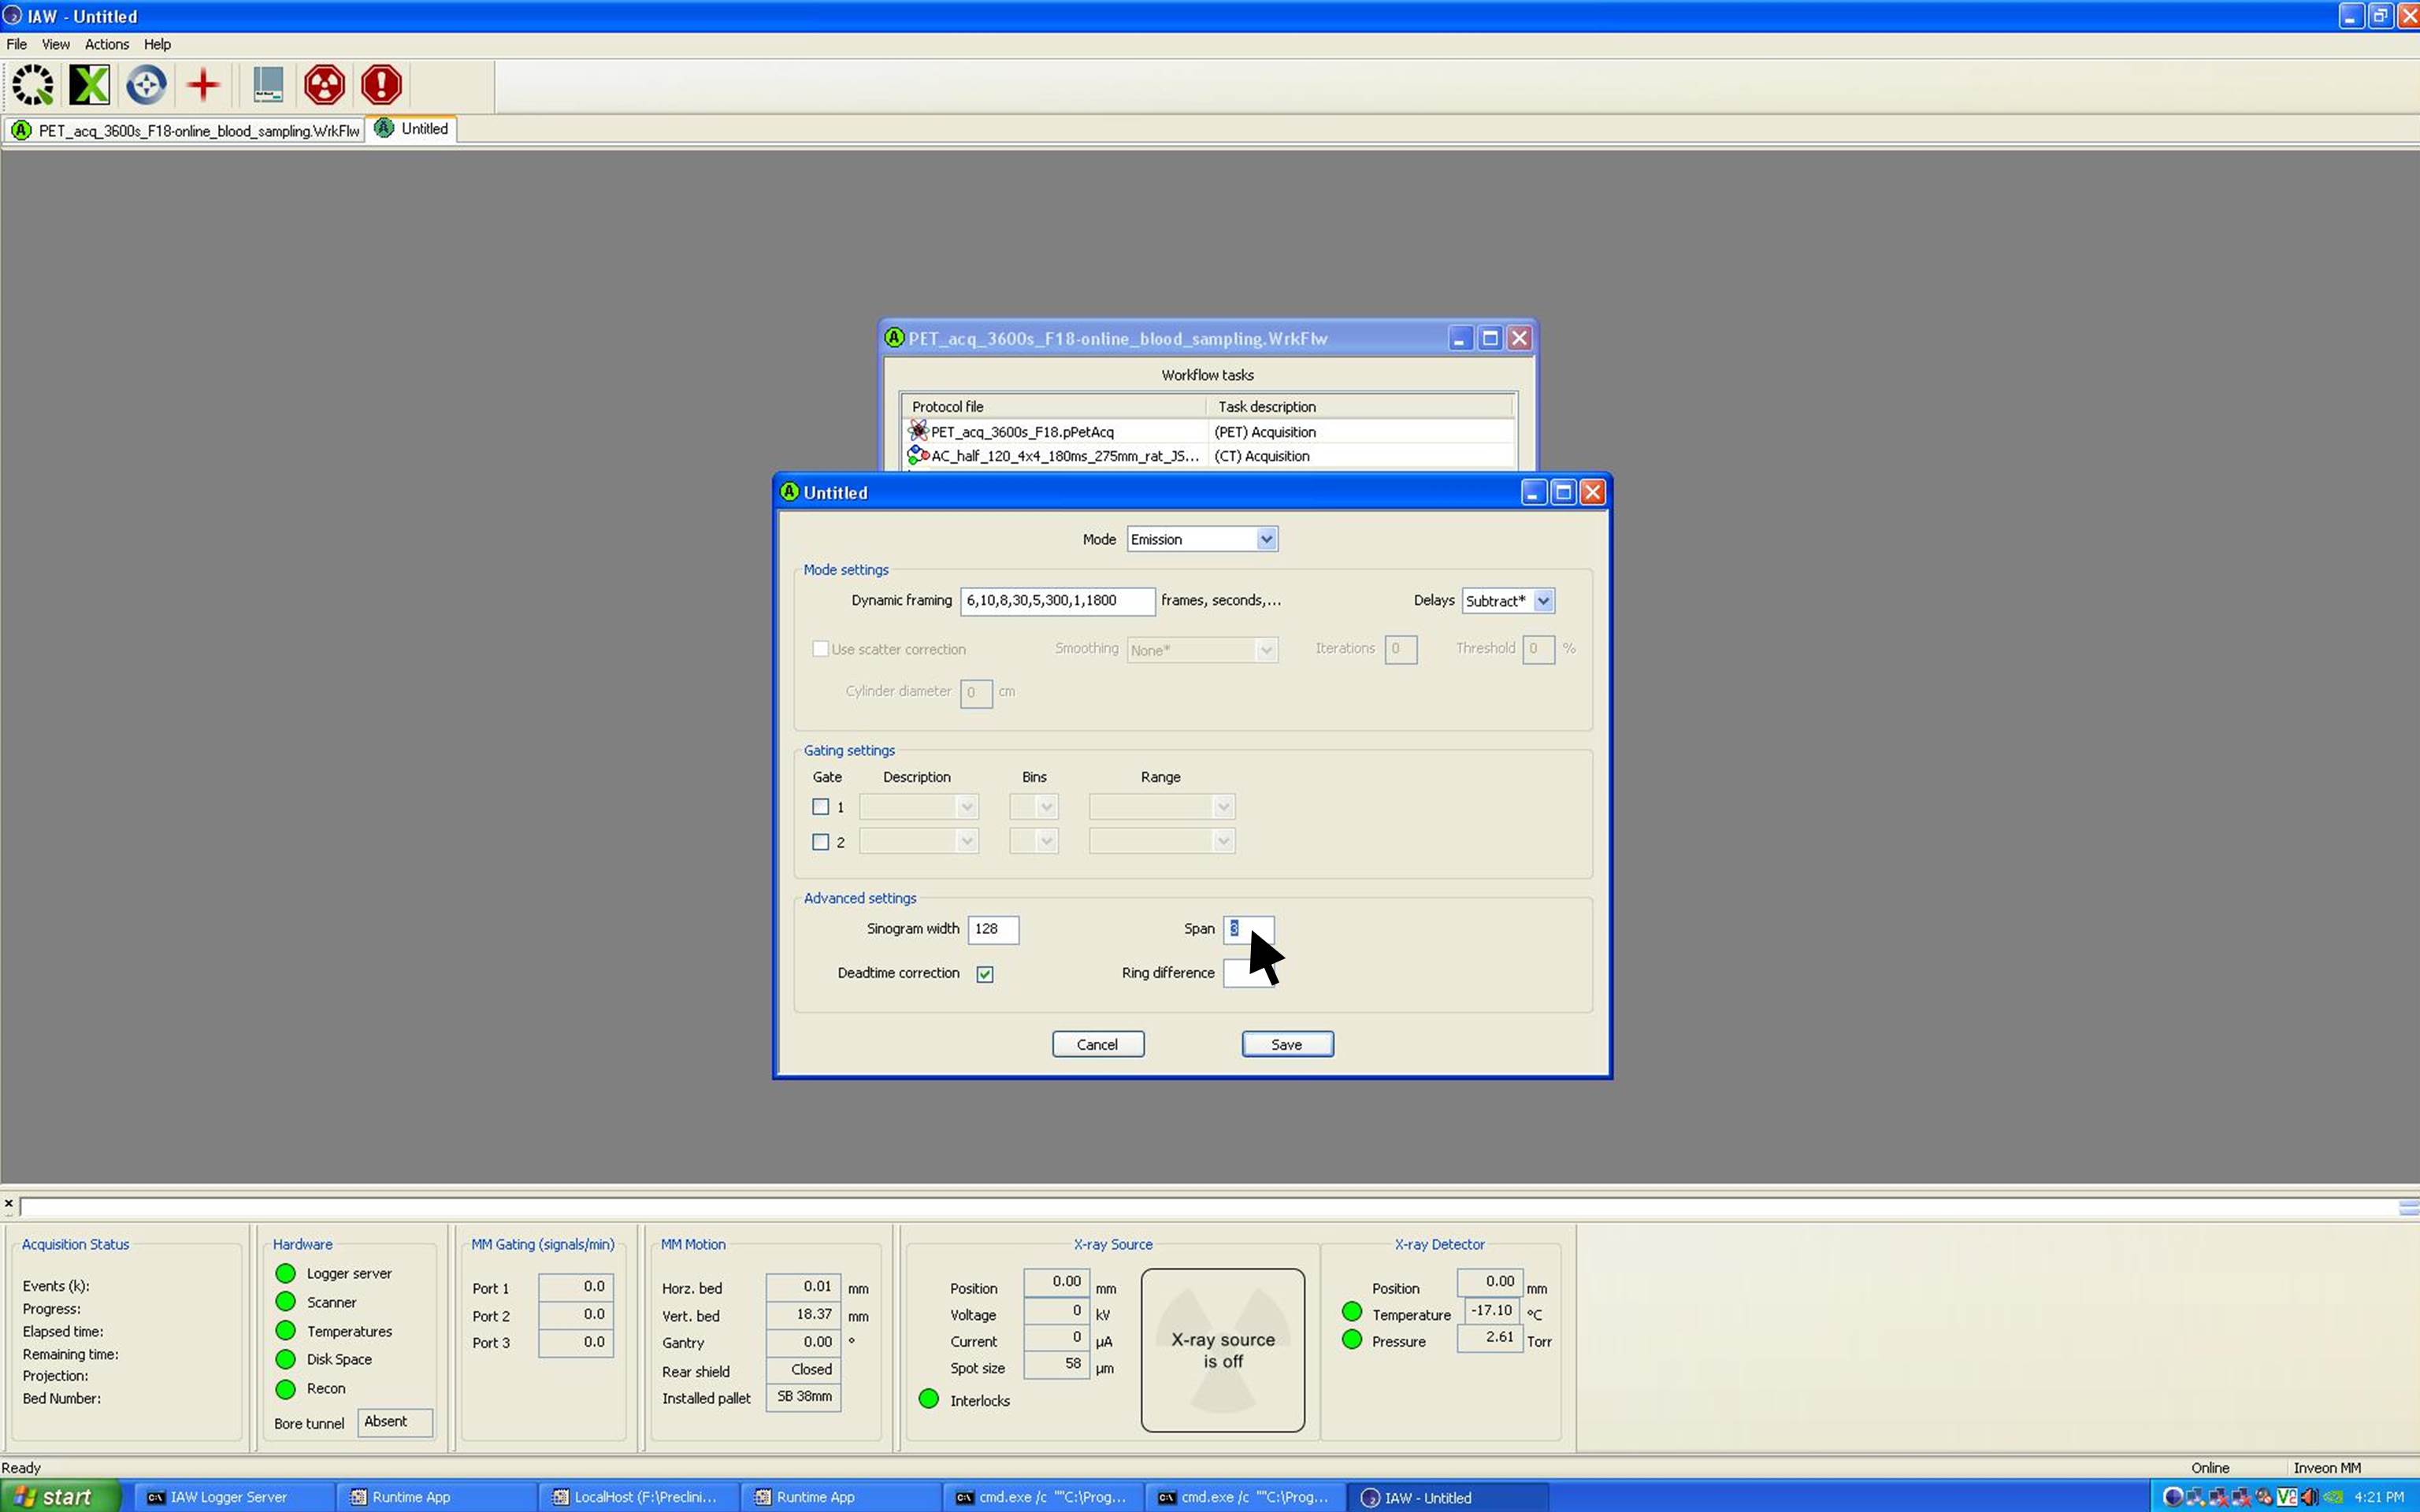Toggle the Deadtime correction checkbox

tap(985, 974)
